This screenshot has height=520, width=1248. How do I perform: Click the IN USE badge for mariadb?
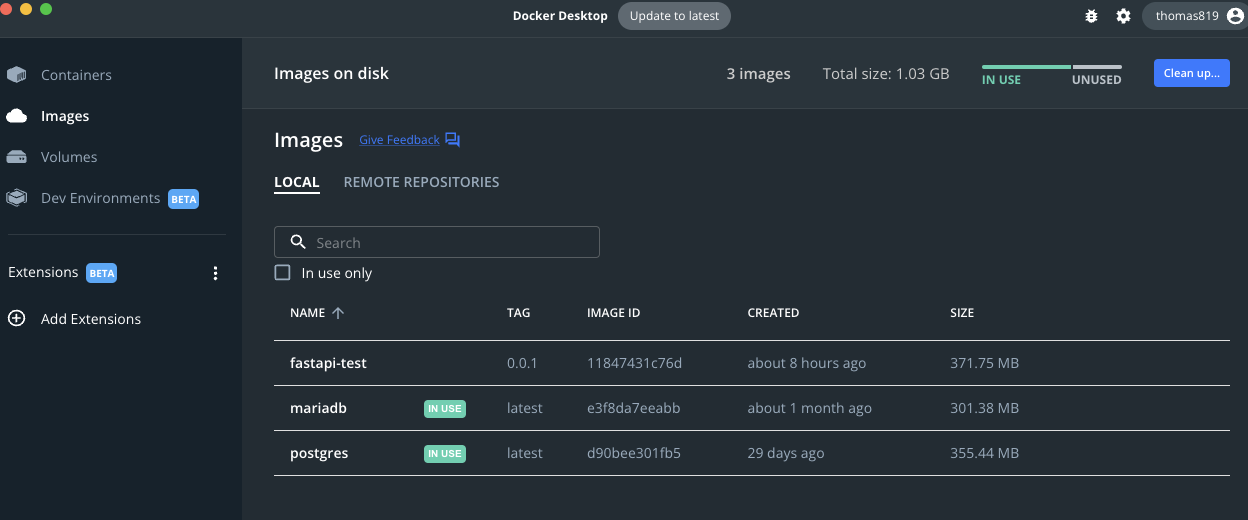coord(445,408)
